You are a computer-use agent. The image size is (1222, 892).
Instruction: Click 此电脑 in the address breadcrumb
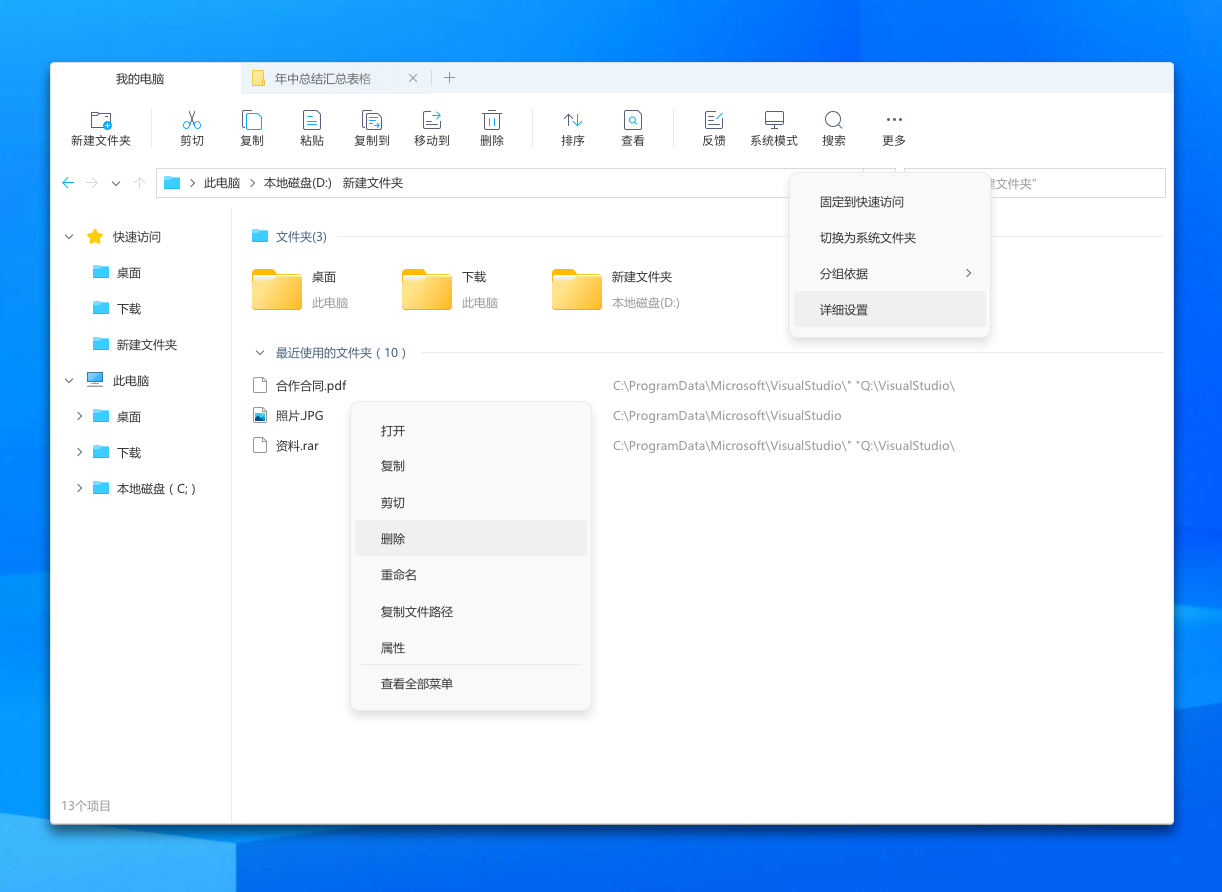(x=222, y=183)
